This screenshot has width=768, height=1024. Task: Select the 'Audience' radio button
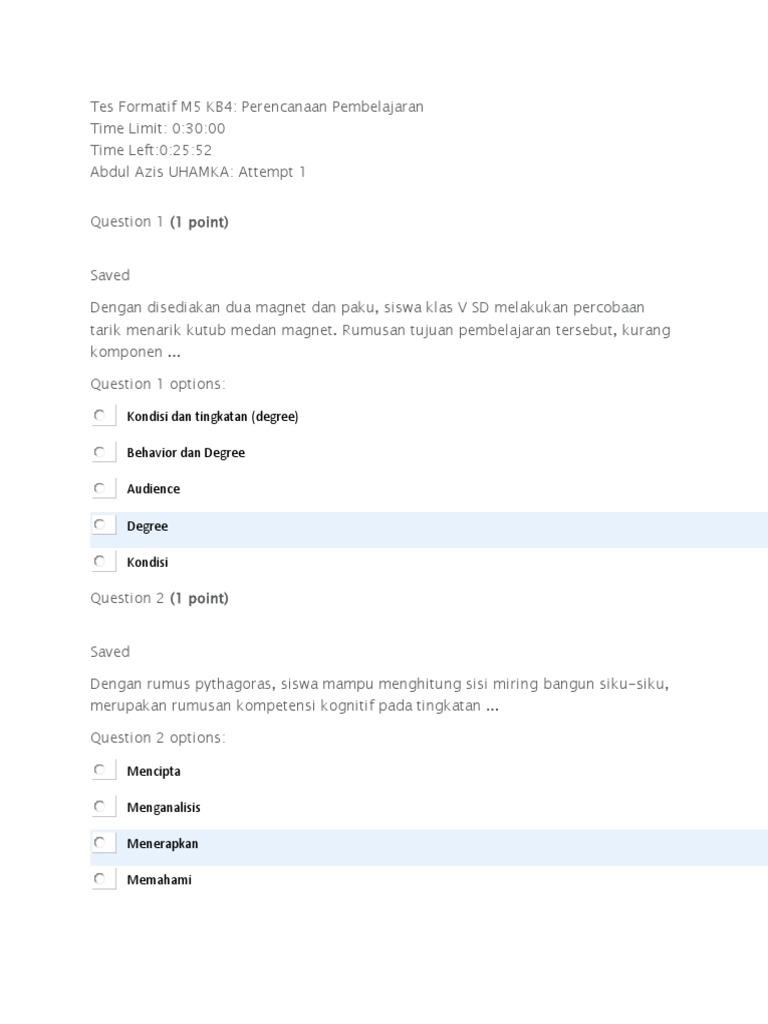pyautogui.click(x=99, y=489)
